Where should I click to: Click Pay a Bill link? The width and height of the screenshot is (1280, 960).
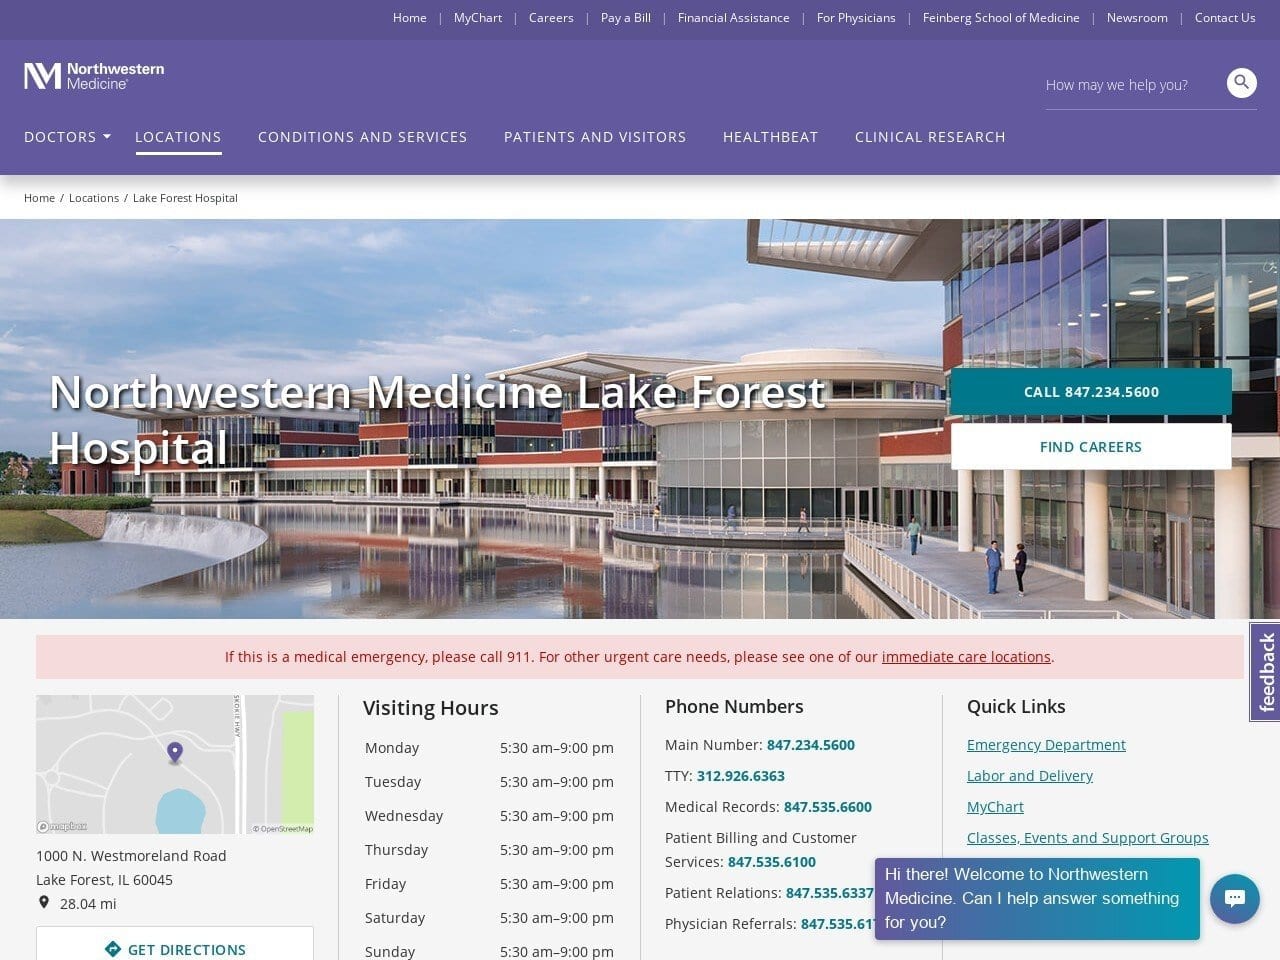626,18
